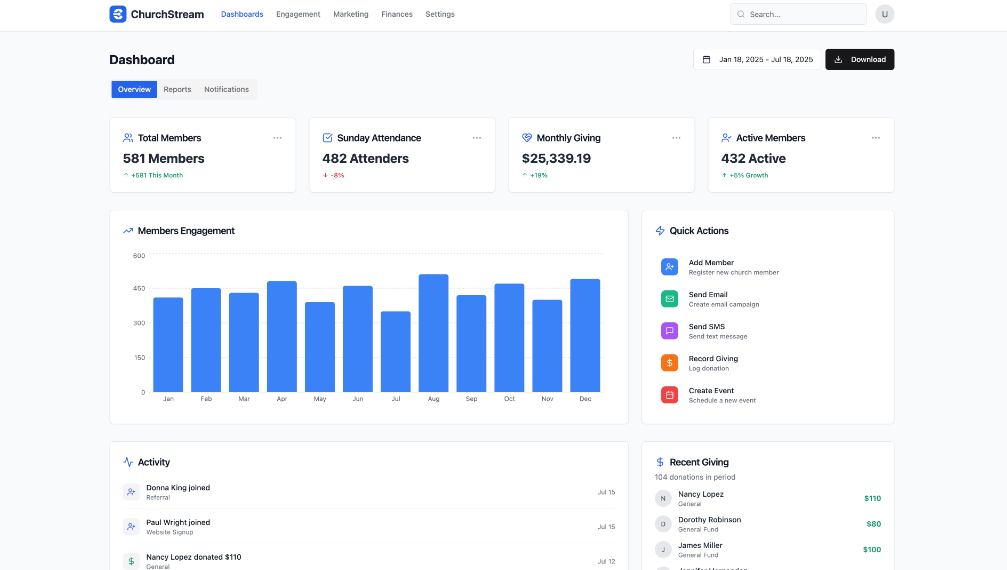Screen dimensions: 1007x570
Task: Switch to the Notifications tab
Action: point(226,90)
